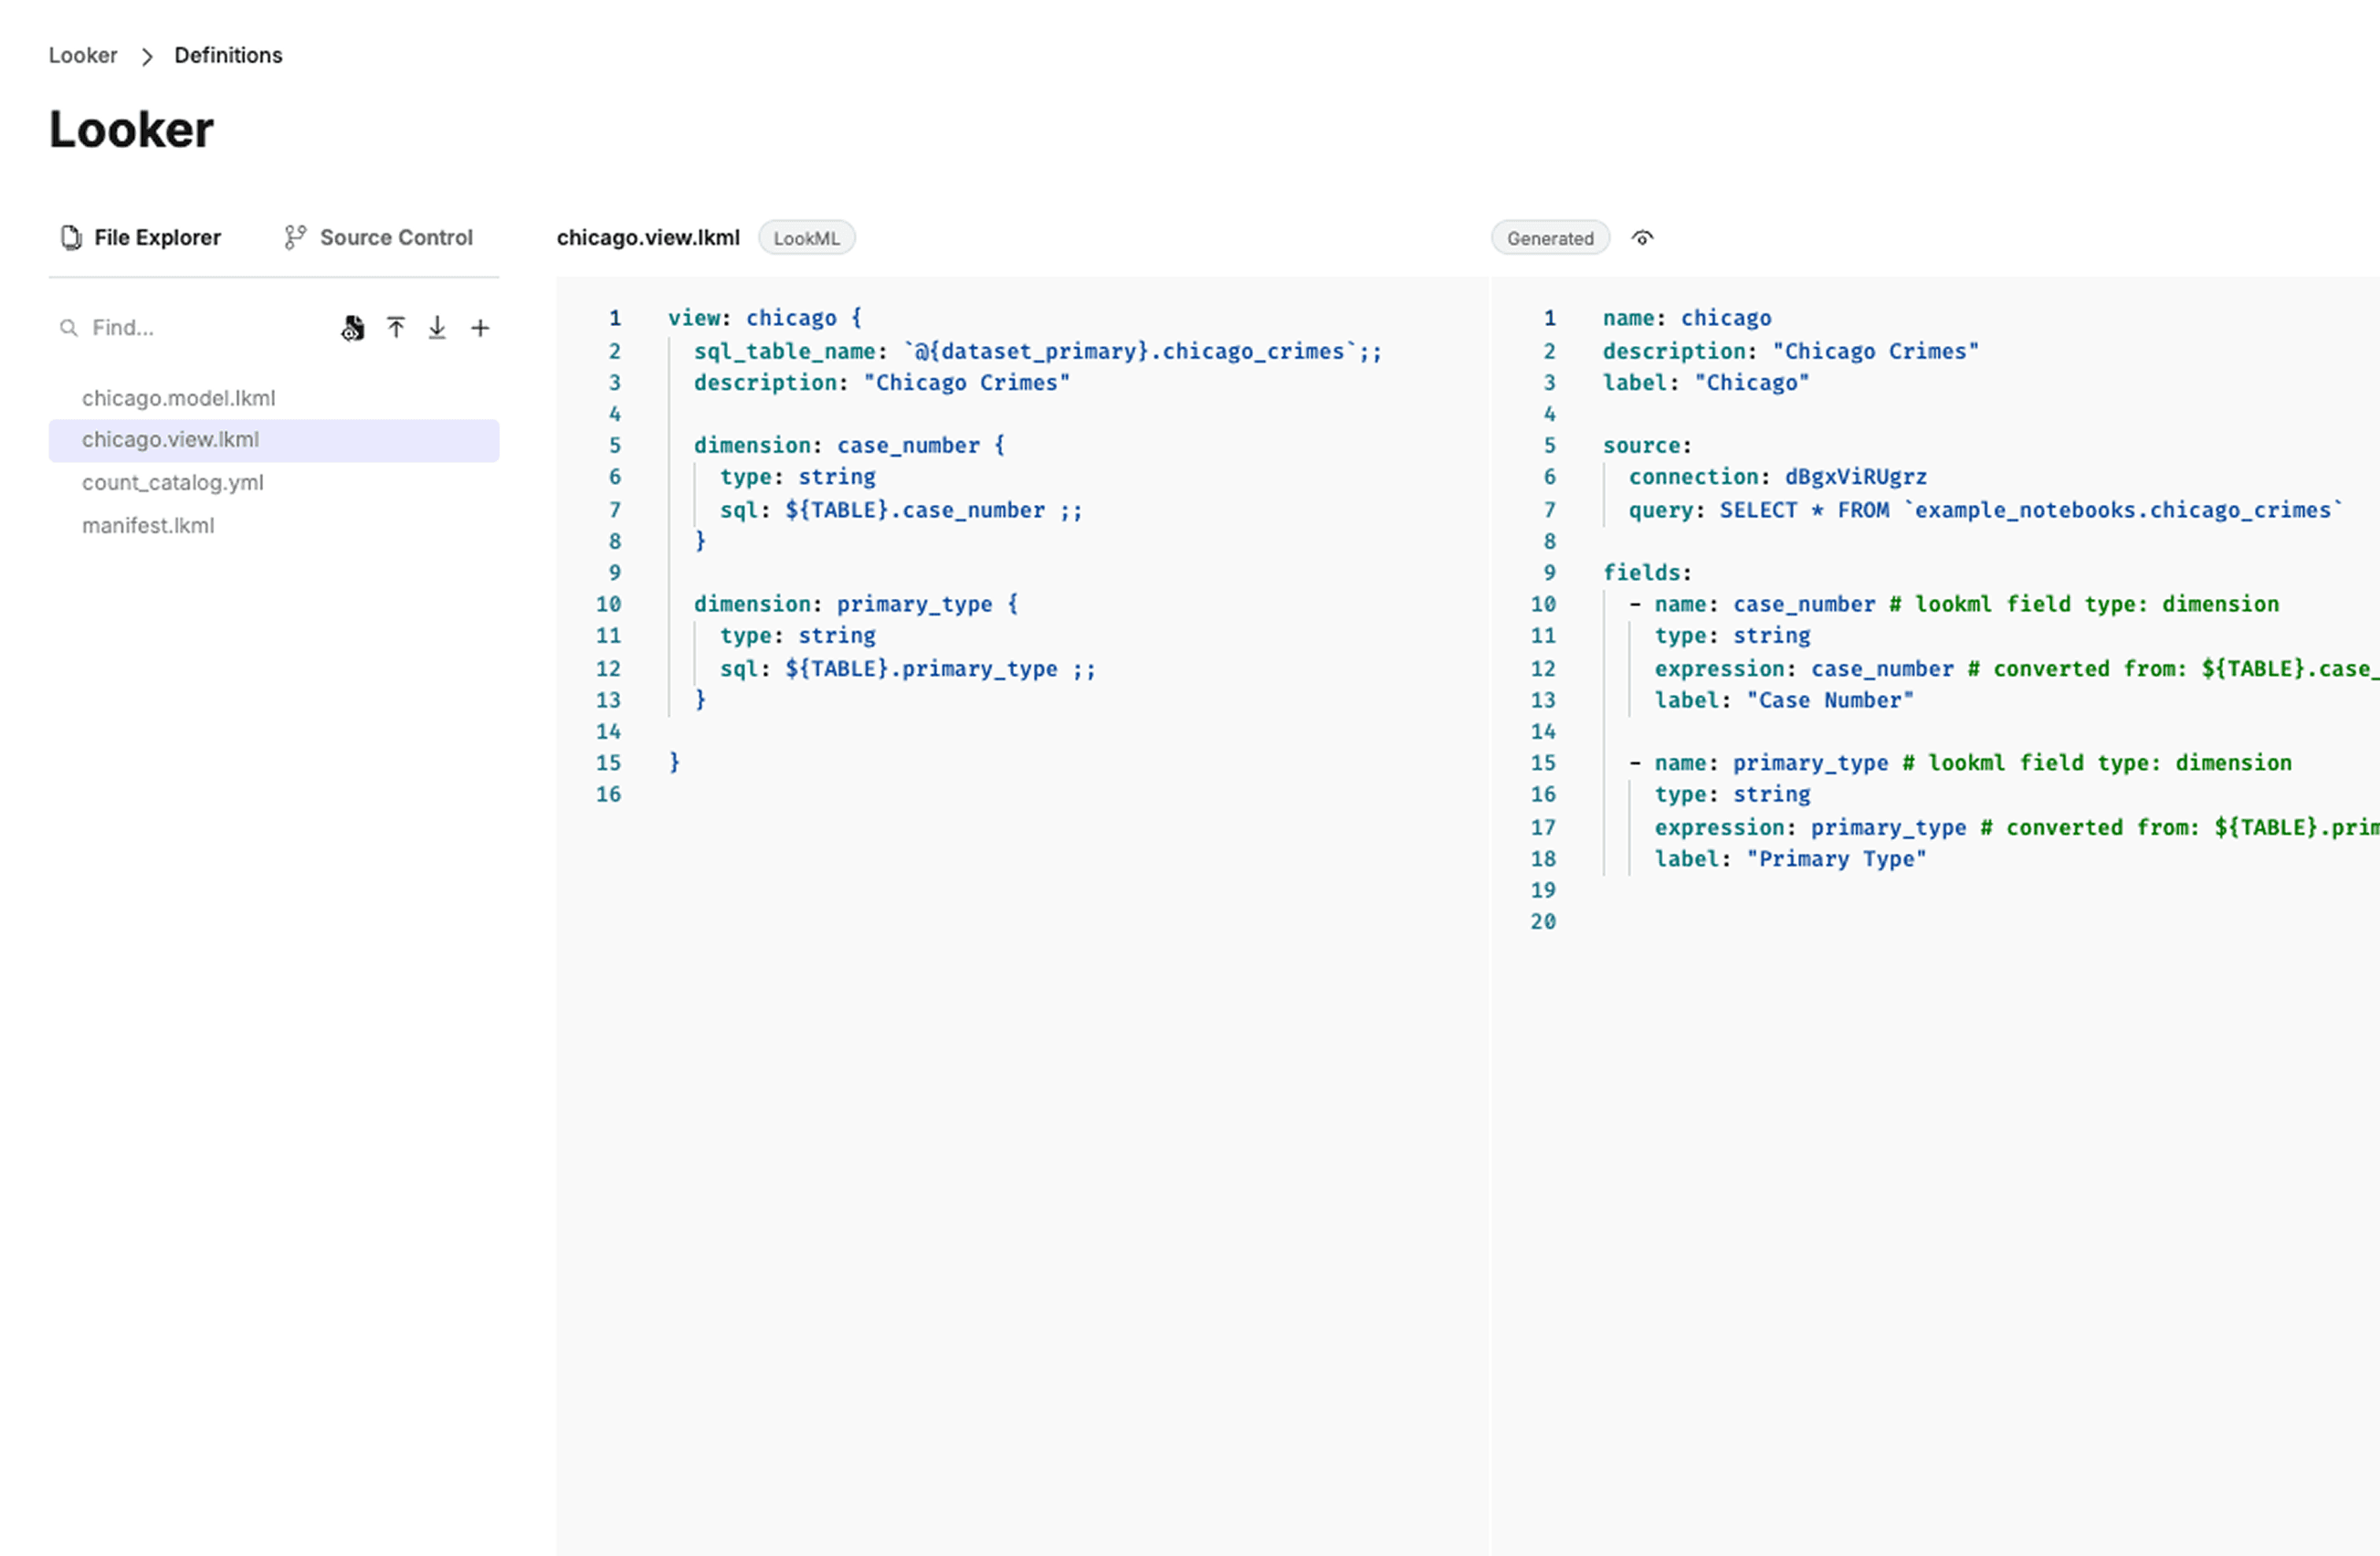Create a new file with the plus icon
Viewport: 2380px width, 1556px height.
pyautogui.click(x=480, y=328)
